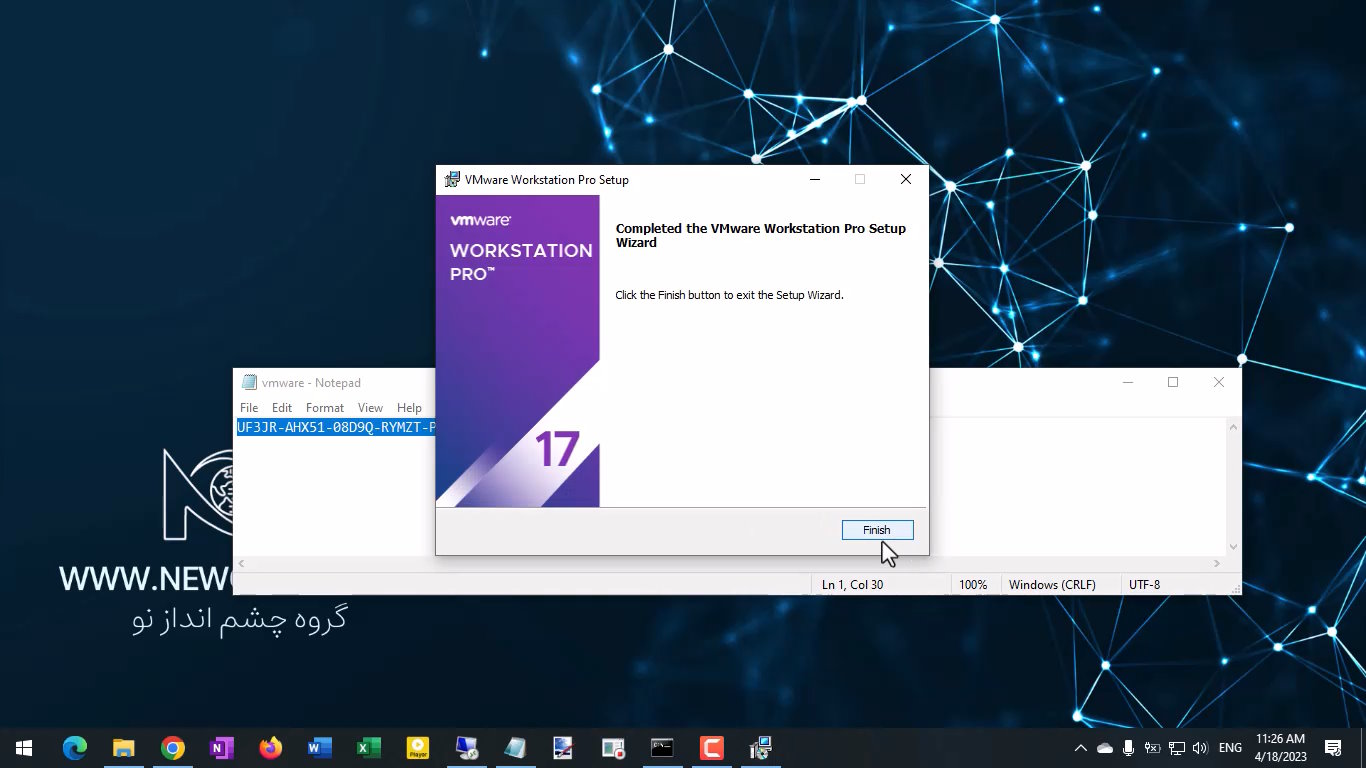Open the Format menu in Notepad

pyautogui.click(x=325, y=408)
